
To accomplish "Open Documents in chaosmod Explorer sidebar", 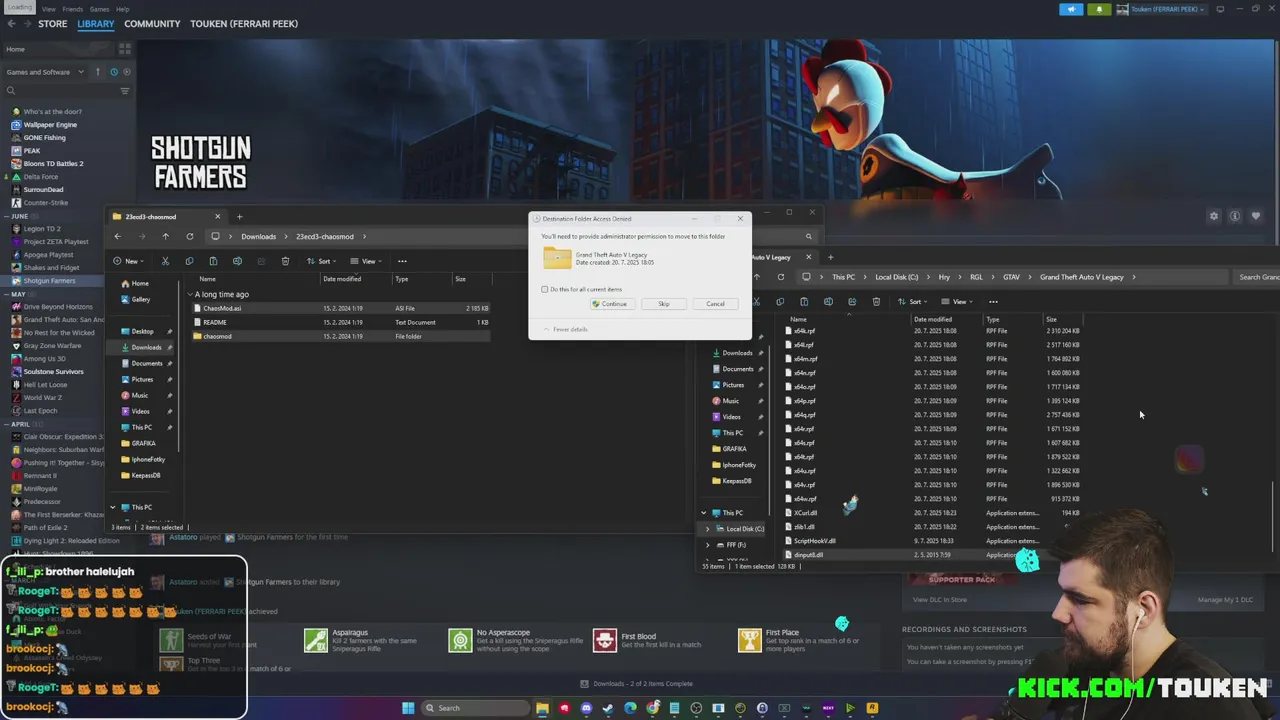I will 147,363.
